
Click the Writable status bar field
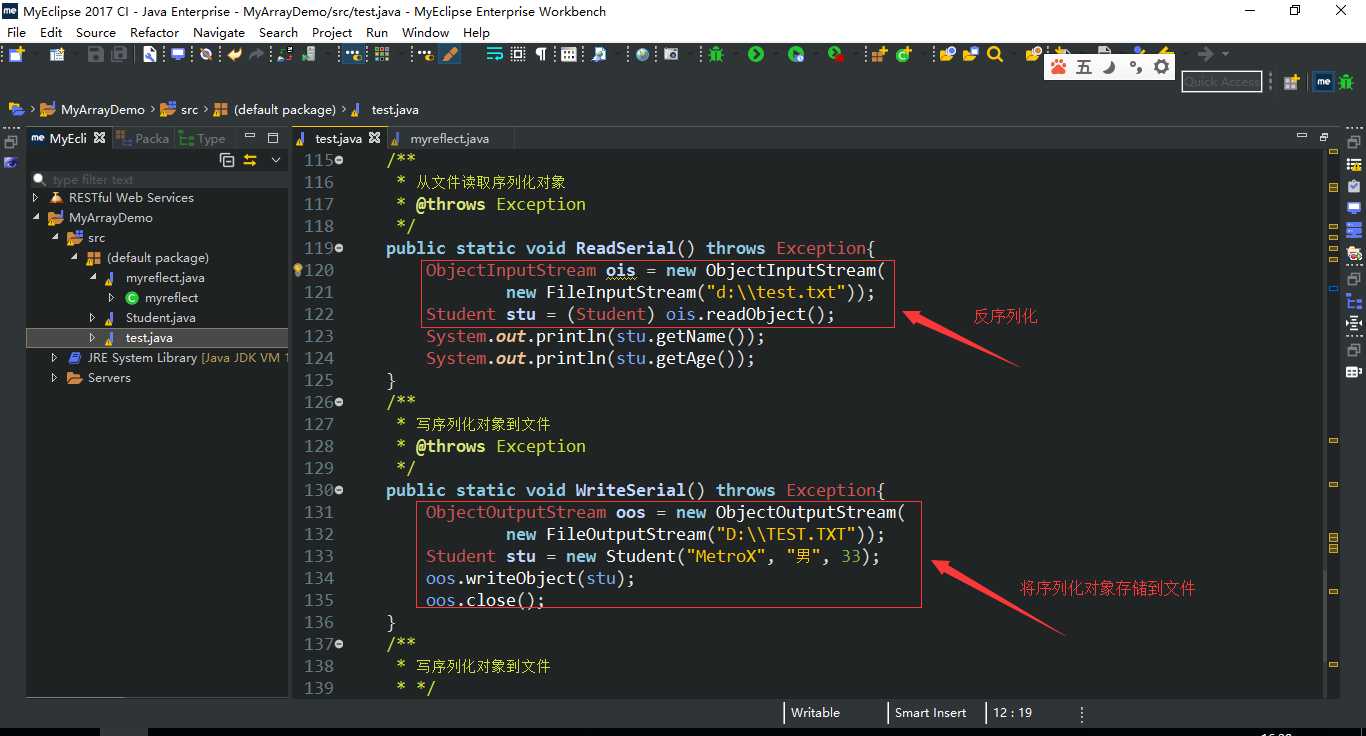click(816, 713)
